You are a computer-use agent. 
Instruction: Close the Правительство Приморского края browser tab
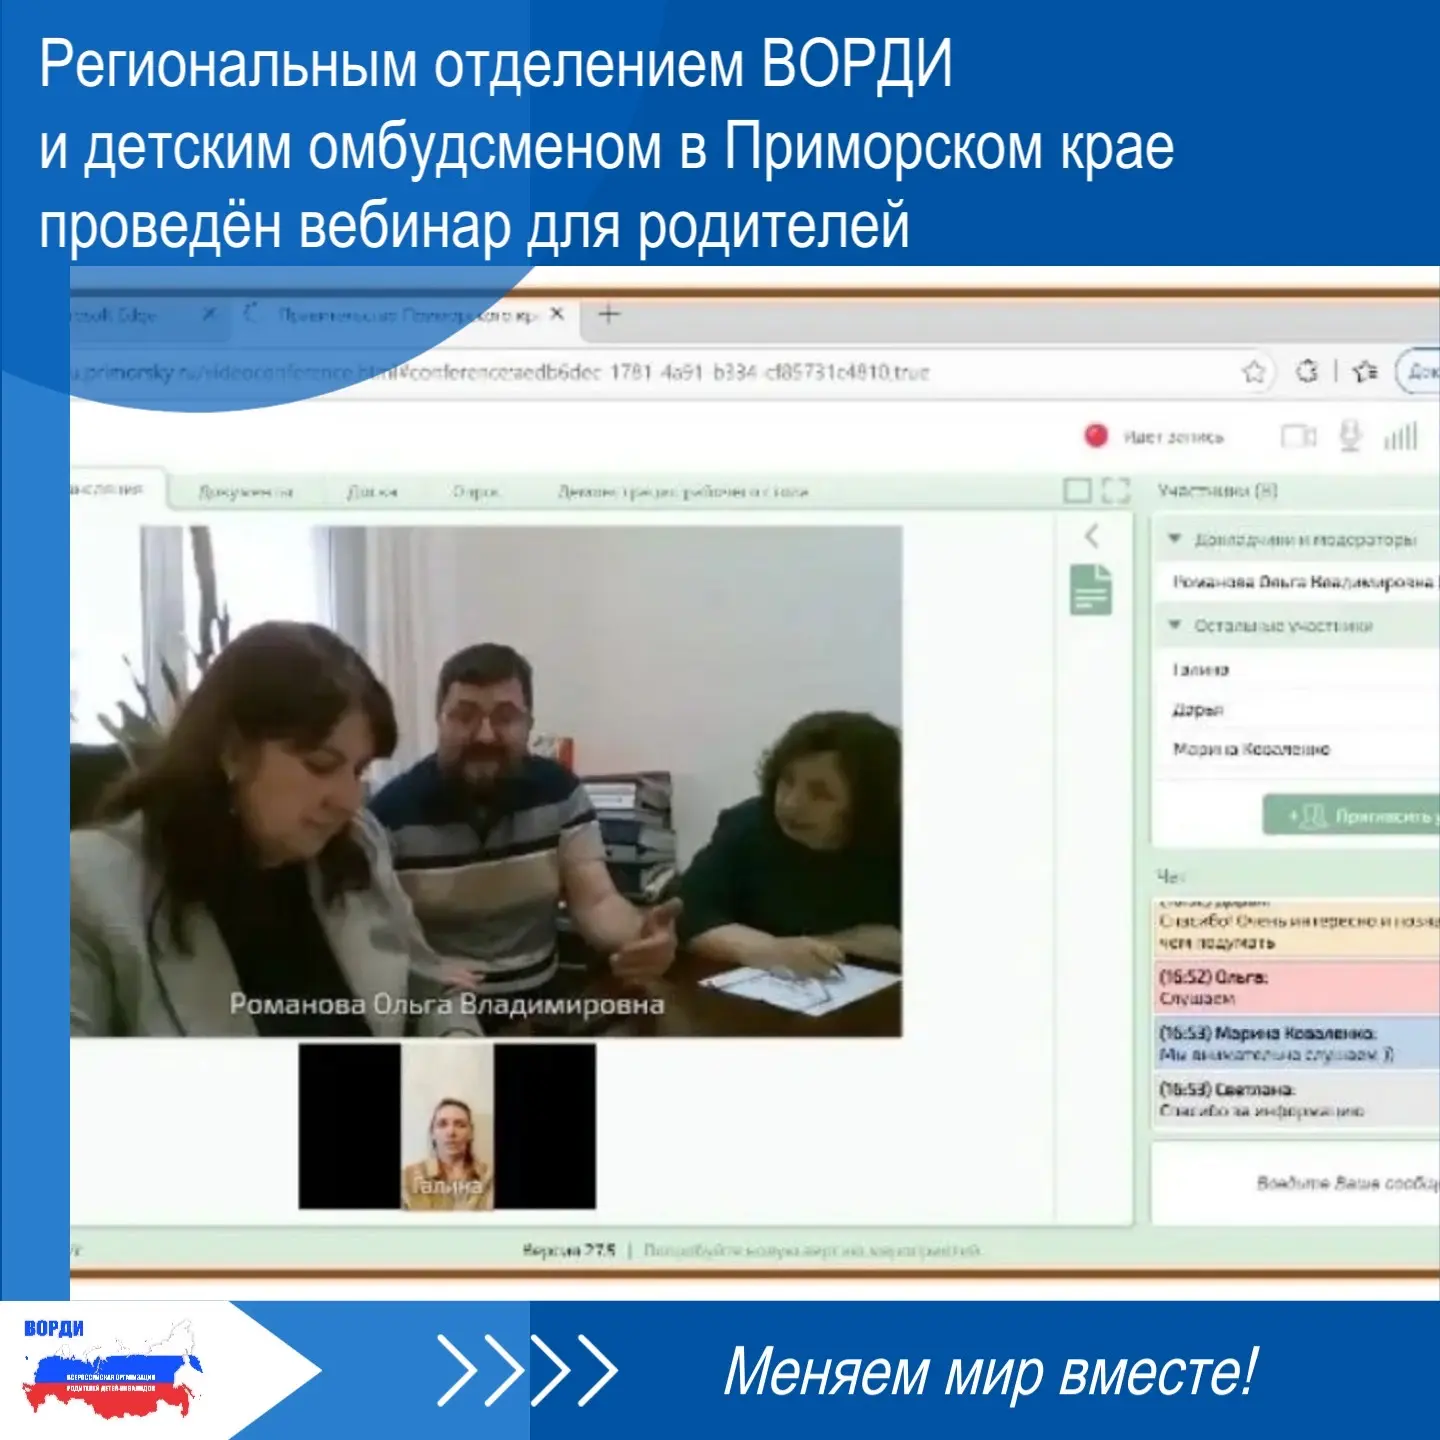click(x=557, y=314)
